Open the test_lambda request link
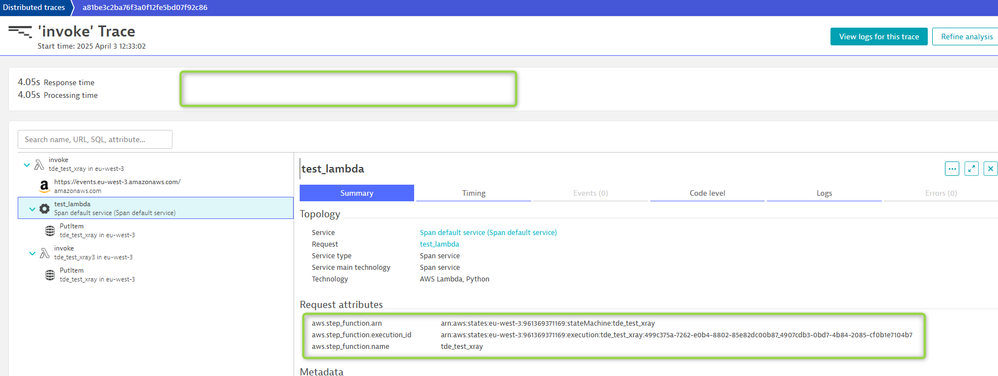998x376 pixels. pos(439,244)
